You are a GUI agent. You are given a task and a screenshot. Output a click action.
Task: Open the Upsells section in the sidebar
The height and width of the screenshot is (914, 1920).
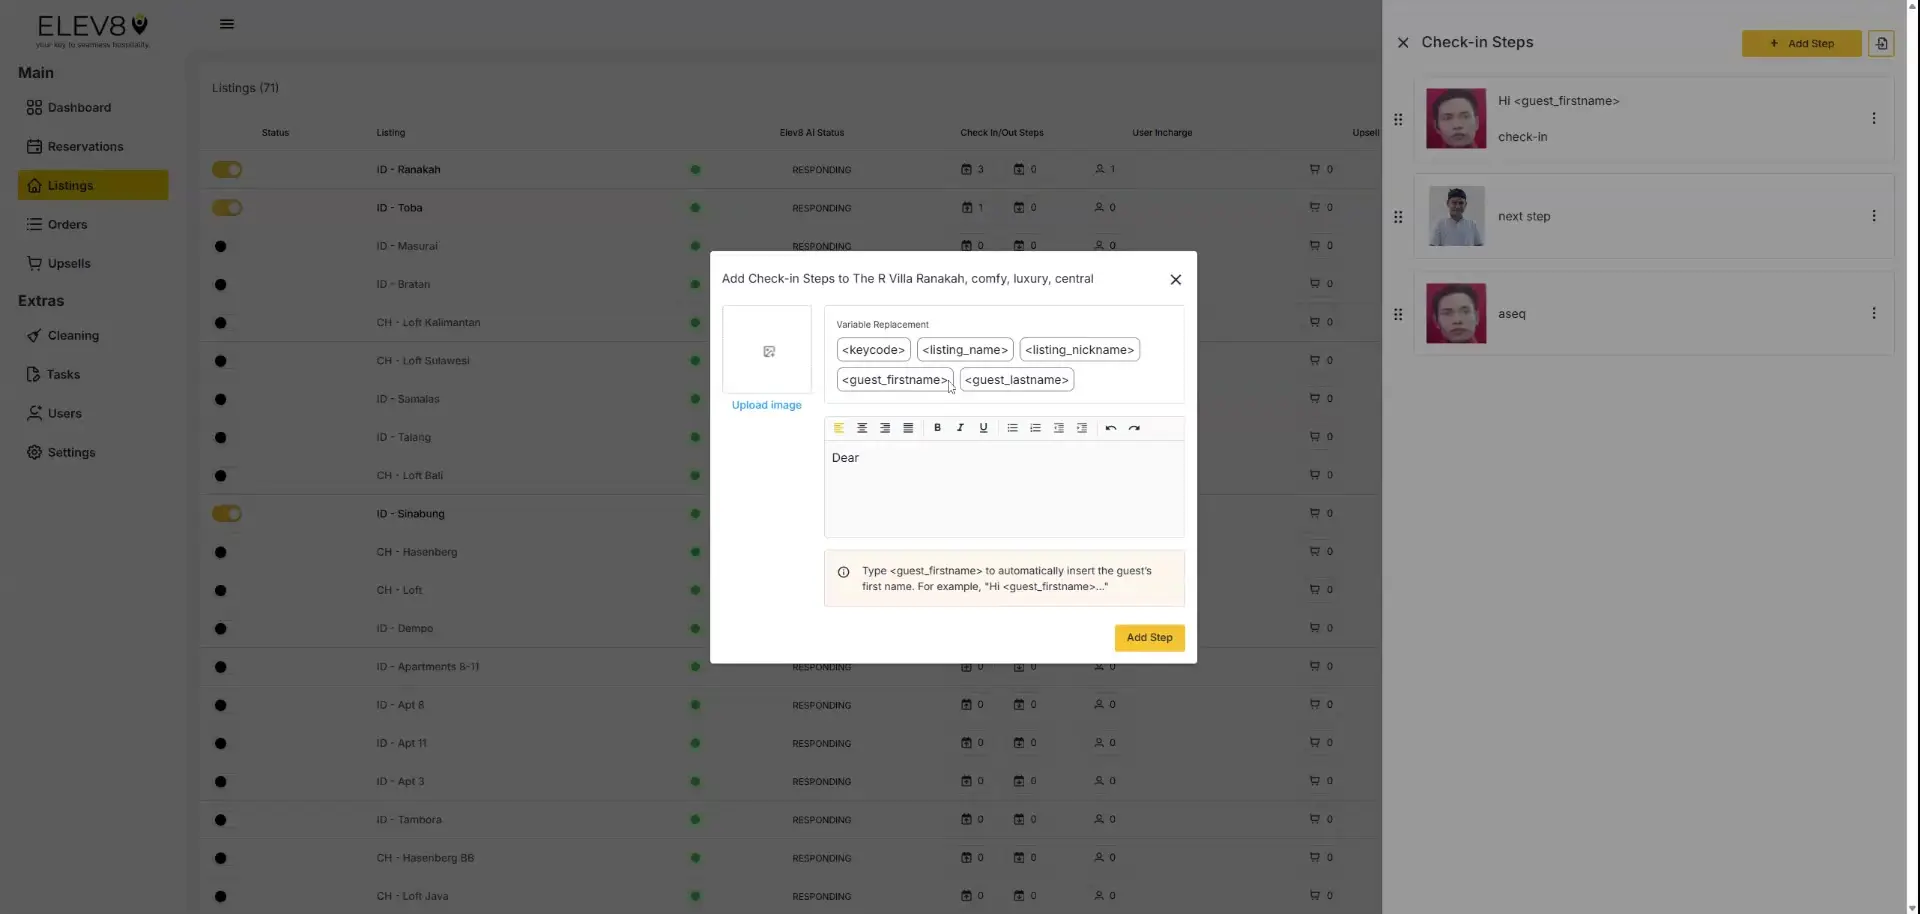click(x=69, y=263)
